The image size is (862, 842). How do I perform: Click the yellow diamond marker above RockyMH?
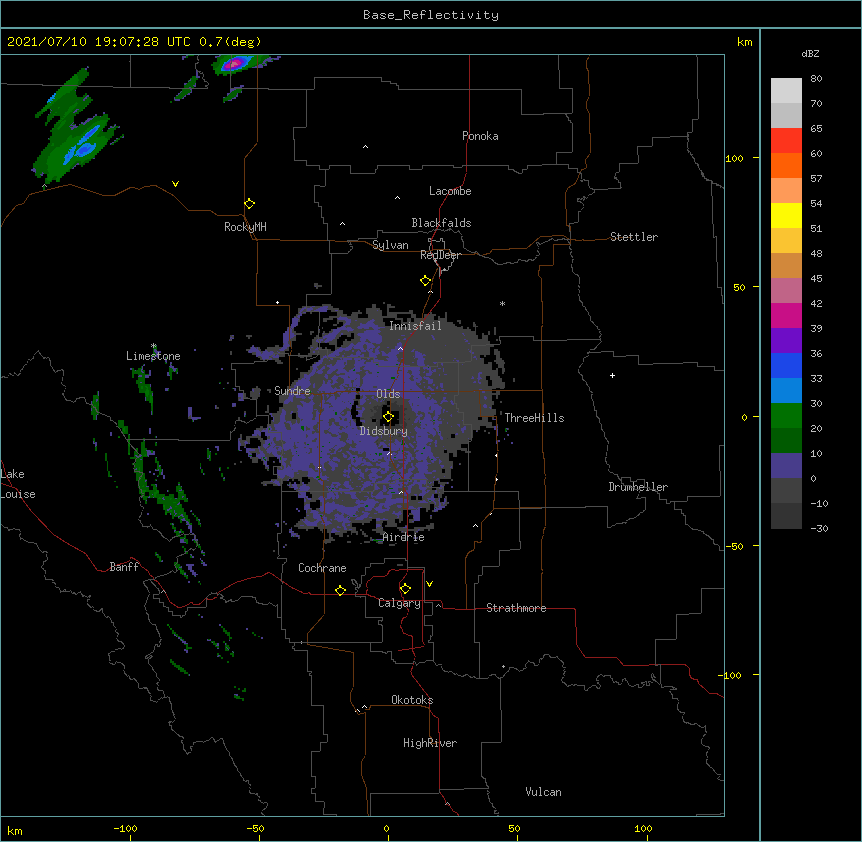250,204
